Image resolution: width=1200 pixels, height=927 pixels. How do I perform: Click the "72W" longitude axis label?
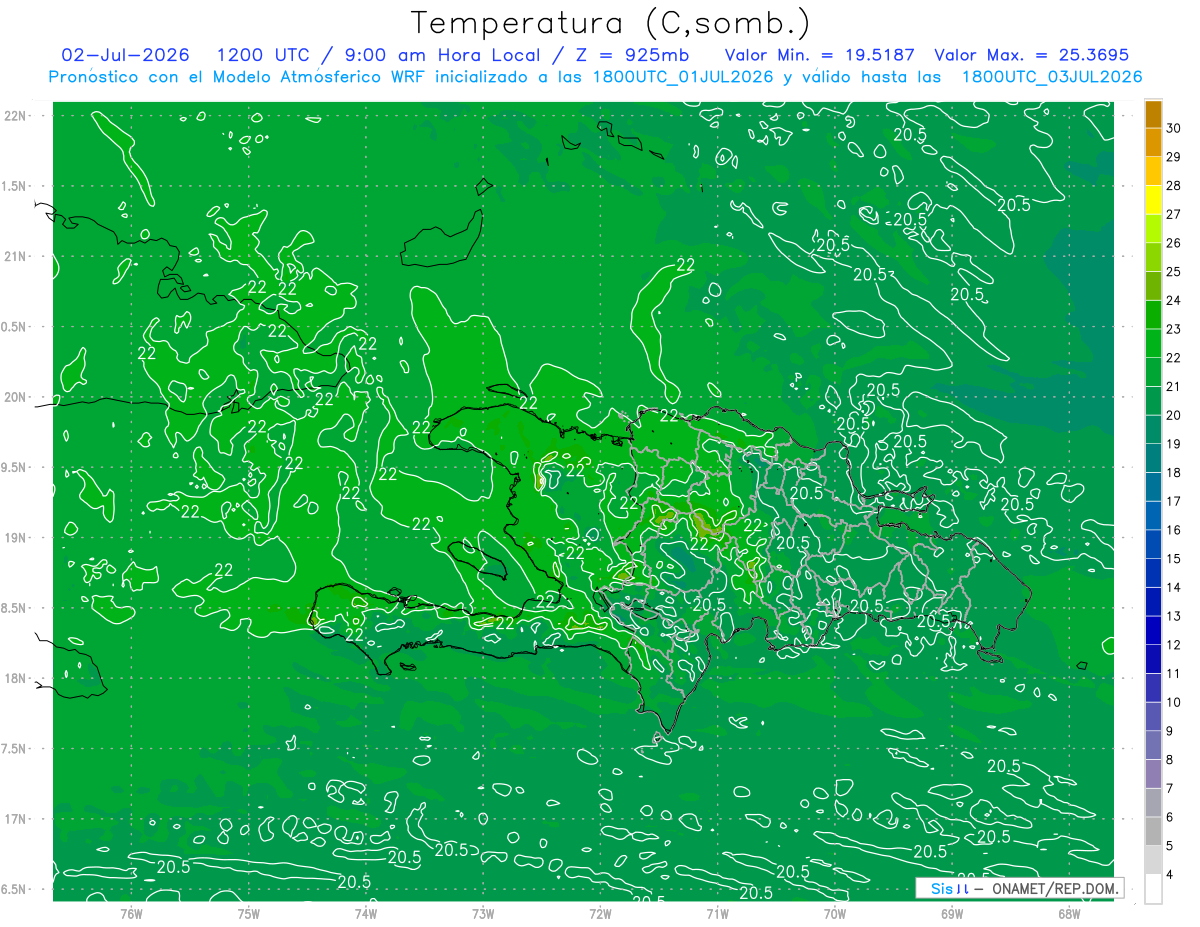pyautogui.click(x=600, y=913)
